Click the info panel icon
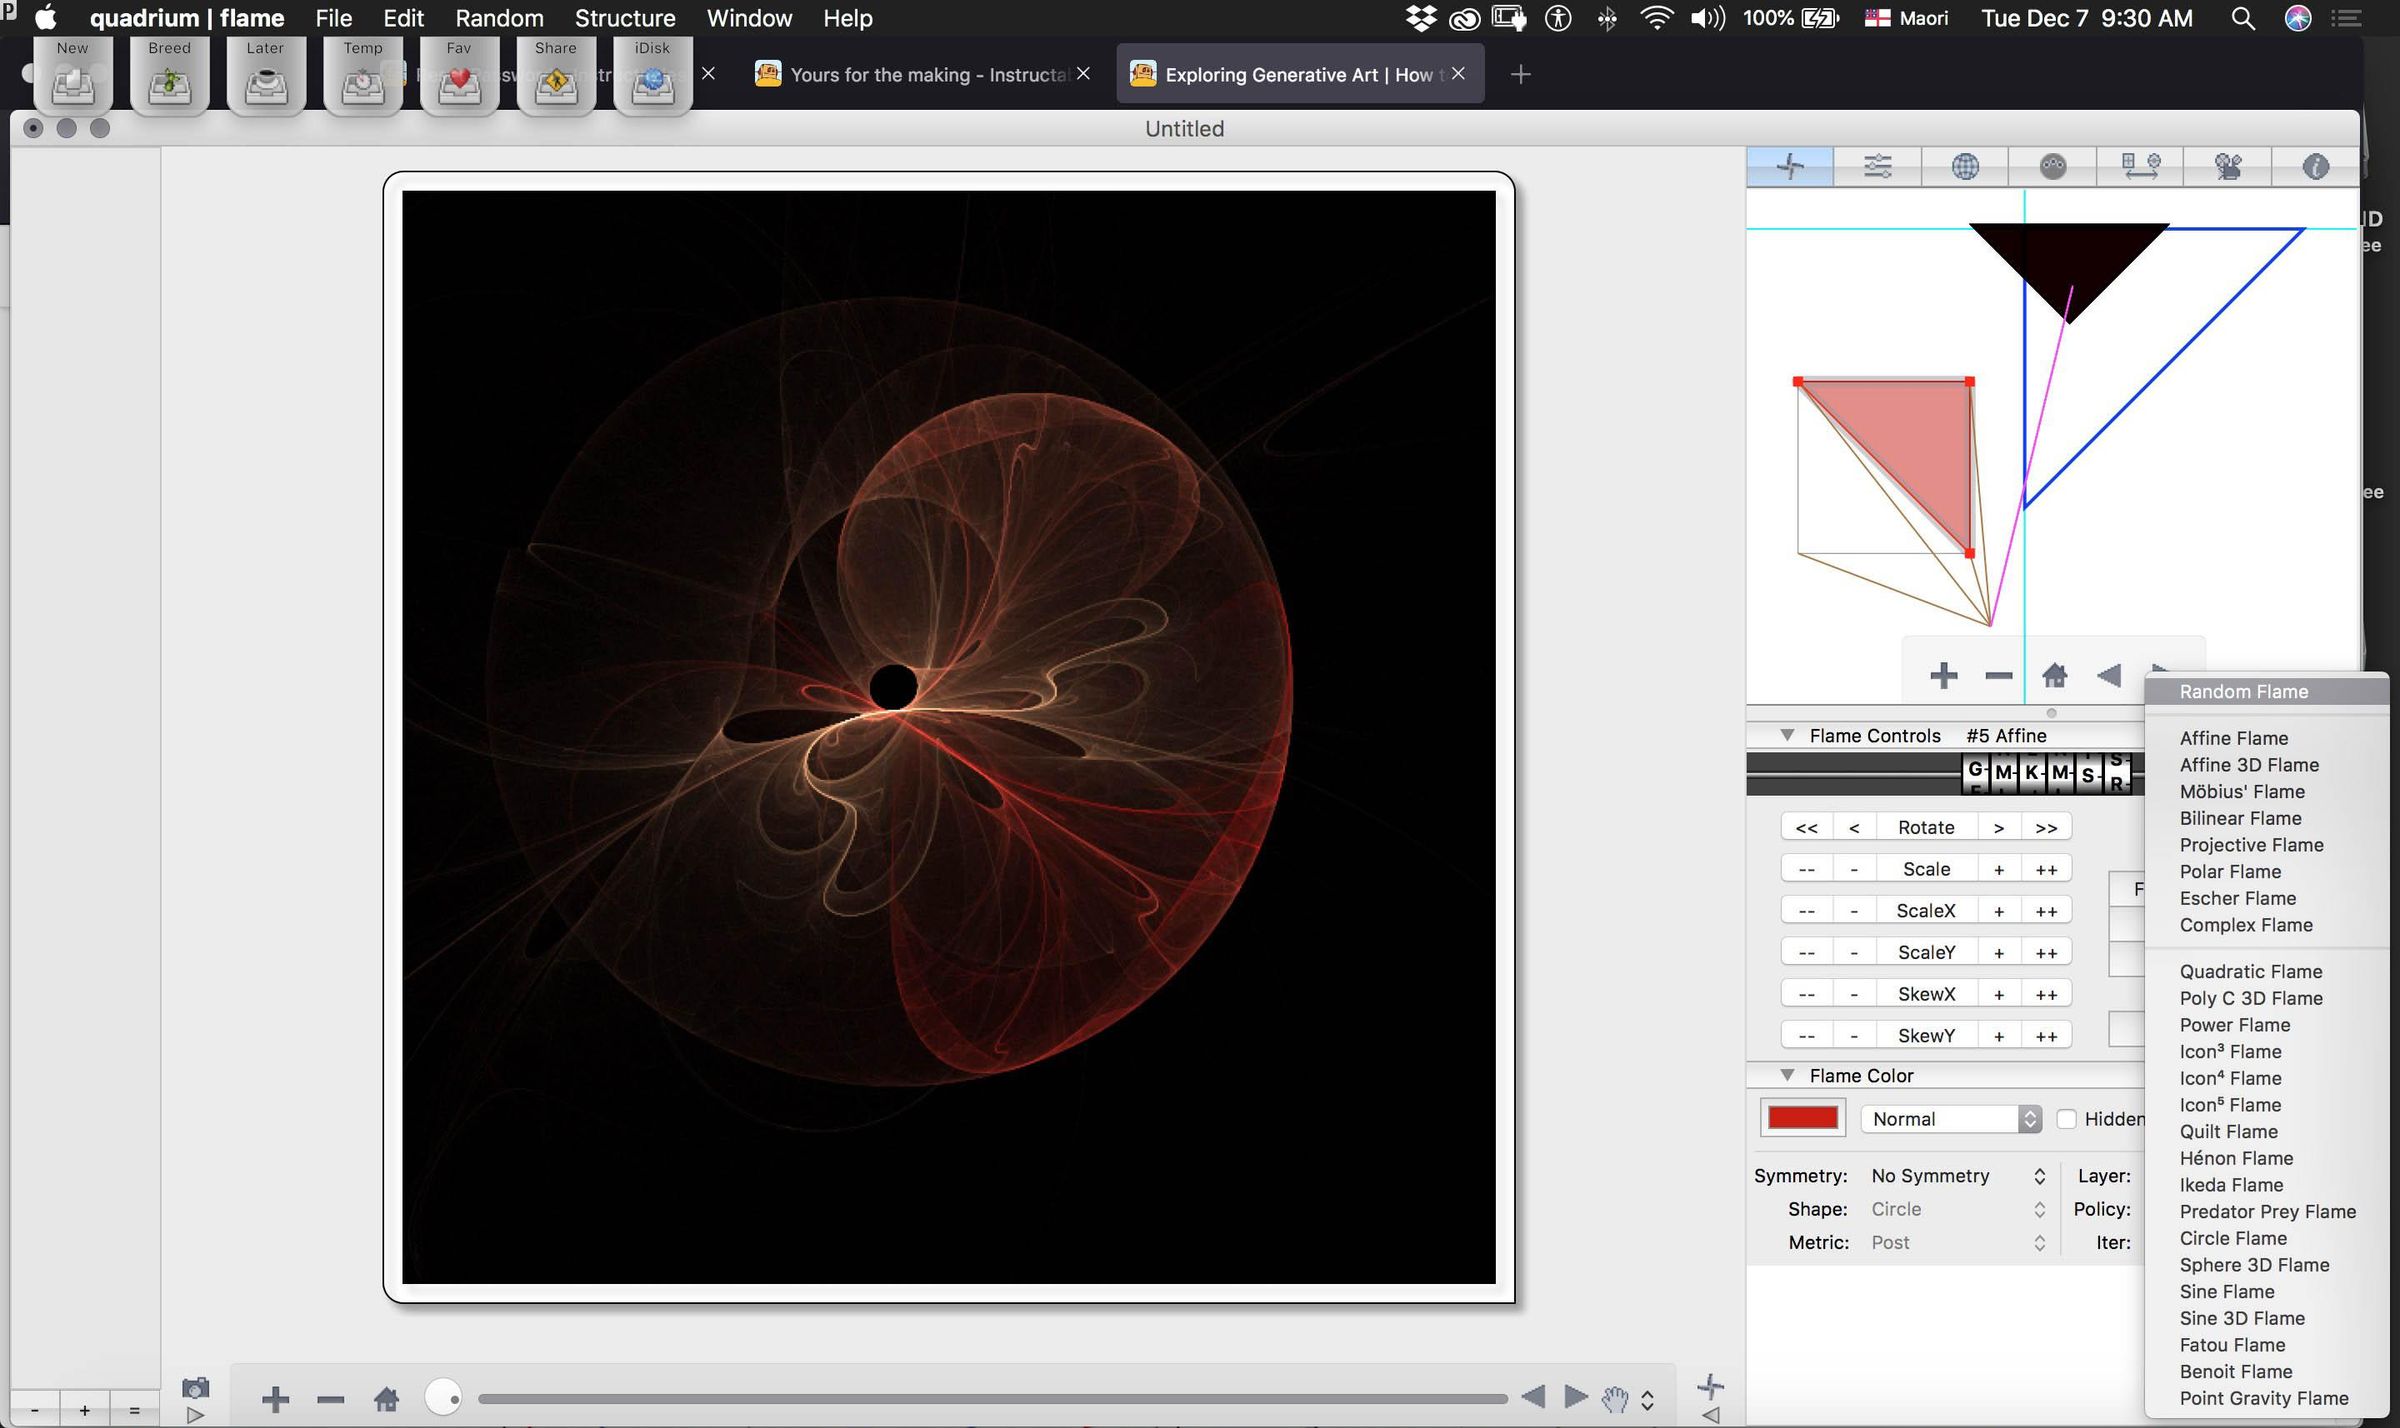 [2316, 166]
